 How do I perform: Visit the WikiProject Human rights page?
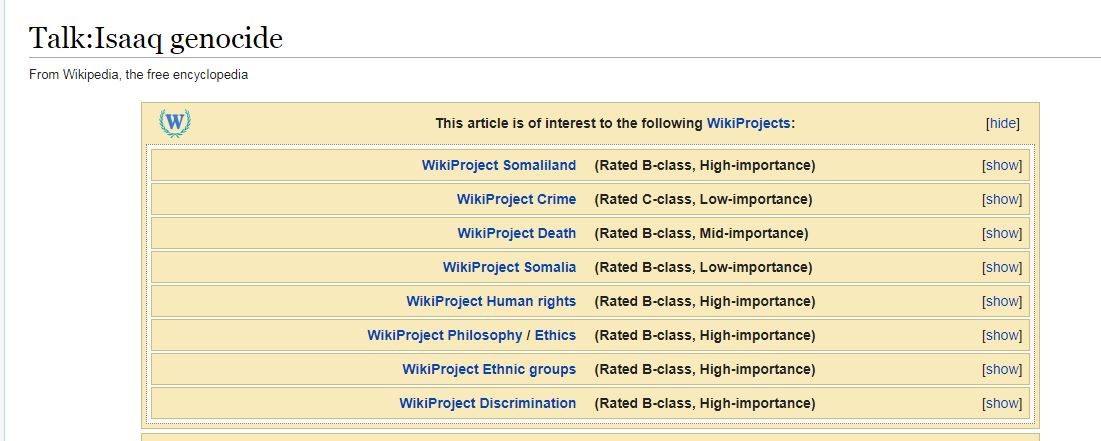[491, 301]
